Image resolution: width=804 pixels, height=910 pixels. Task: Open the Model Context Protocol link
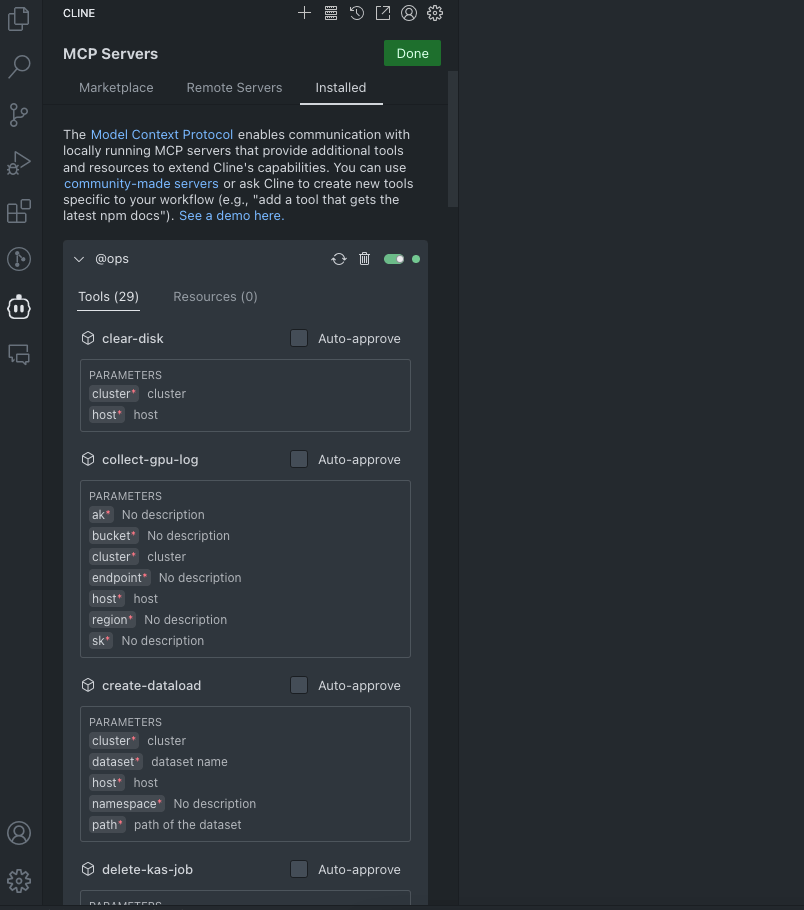coord(162,135)
